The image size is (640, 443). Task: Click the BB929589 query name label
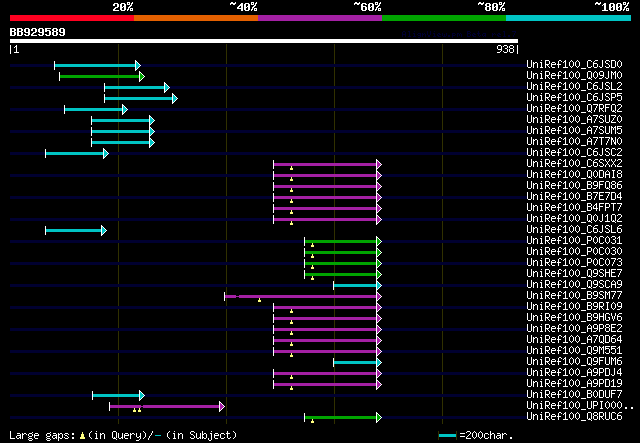(38, 32)
